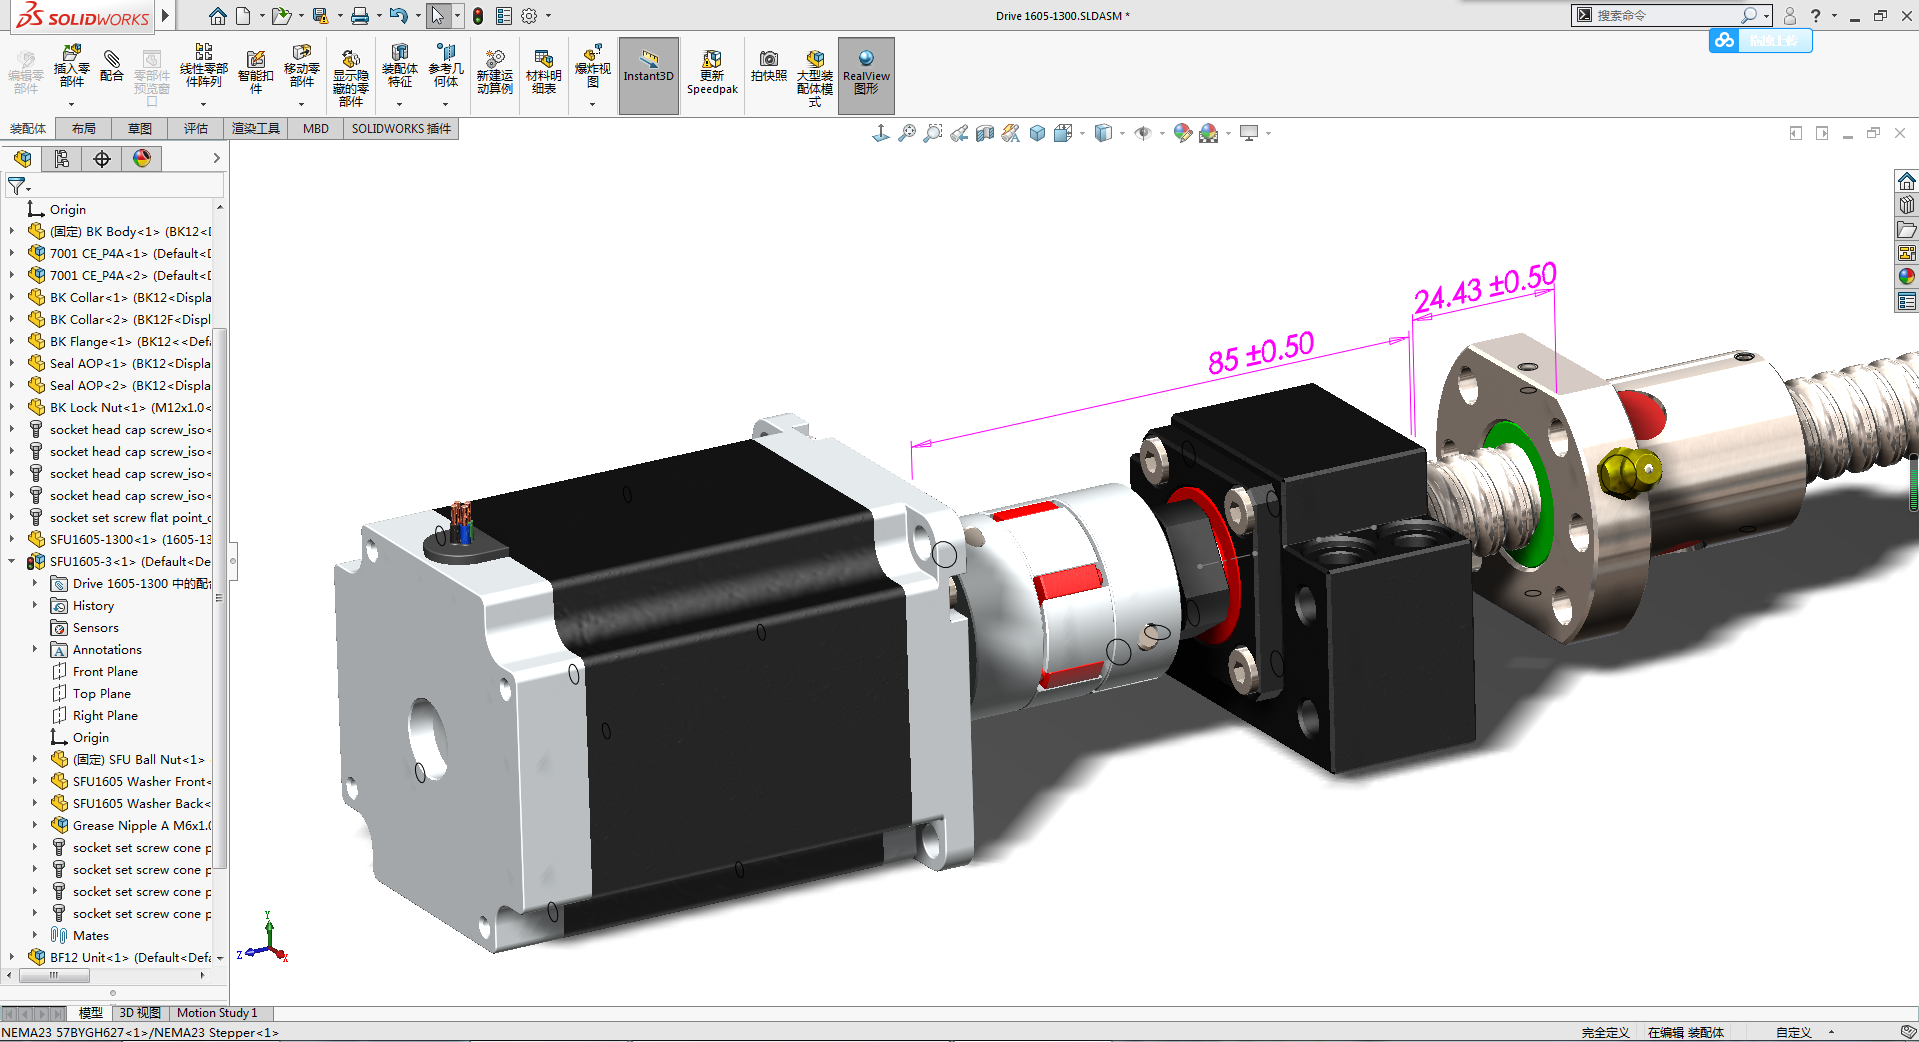Image resolution: width=1919 pixels, height=1042 pixels.
Task: Save the assembly file
Action: [x=320, y=16]
